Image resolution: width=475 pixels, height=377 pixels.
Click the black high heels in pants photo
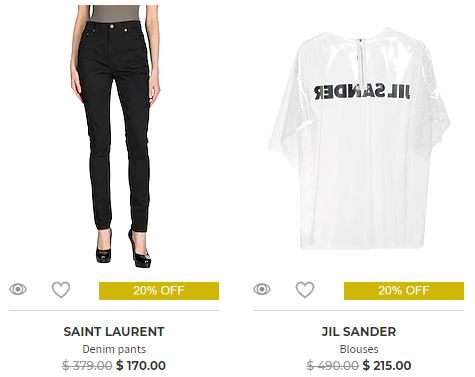coord(123,247)
